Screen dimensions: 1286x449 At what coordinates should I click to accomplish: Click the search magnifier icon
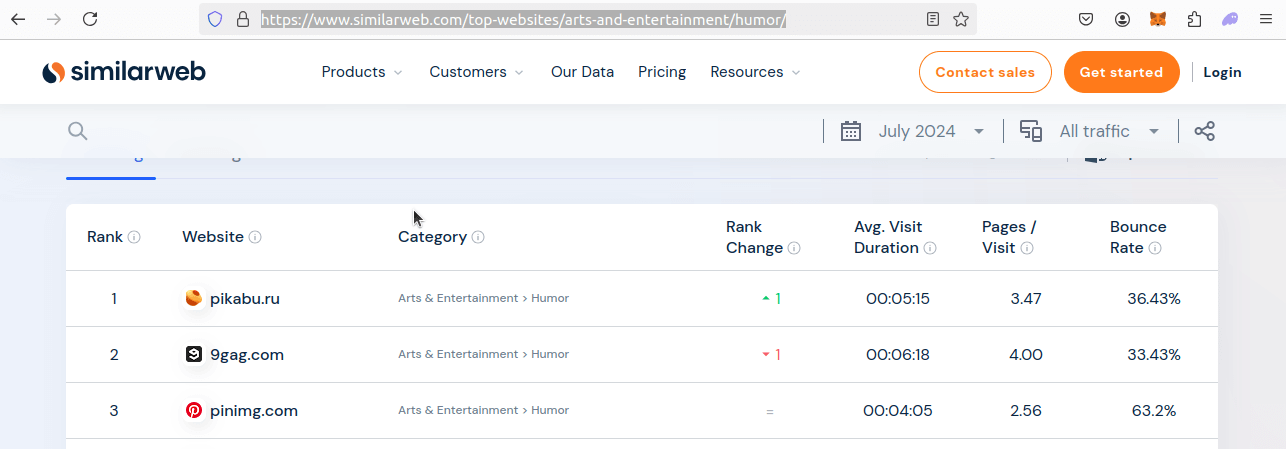(78, 131)
